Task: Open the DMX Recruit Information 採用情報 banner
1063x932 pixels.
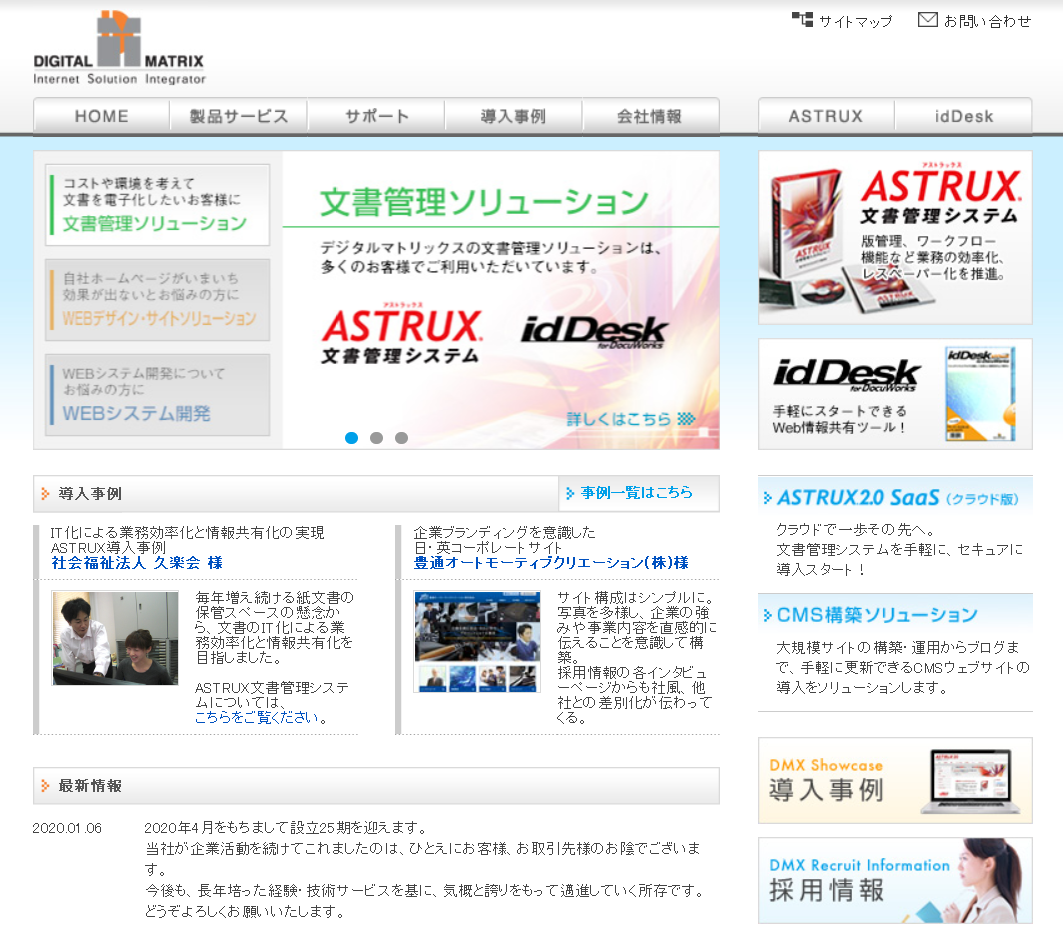Action: pyautogui.click(x=895, y=880)
